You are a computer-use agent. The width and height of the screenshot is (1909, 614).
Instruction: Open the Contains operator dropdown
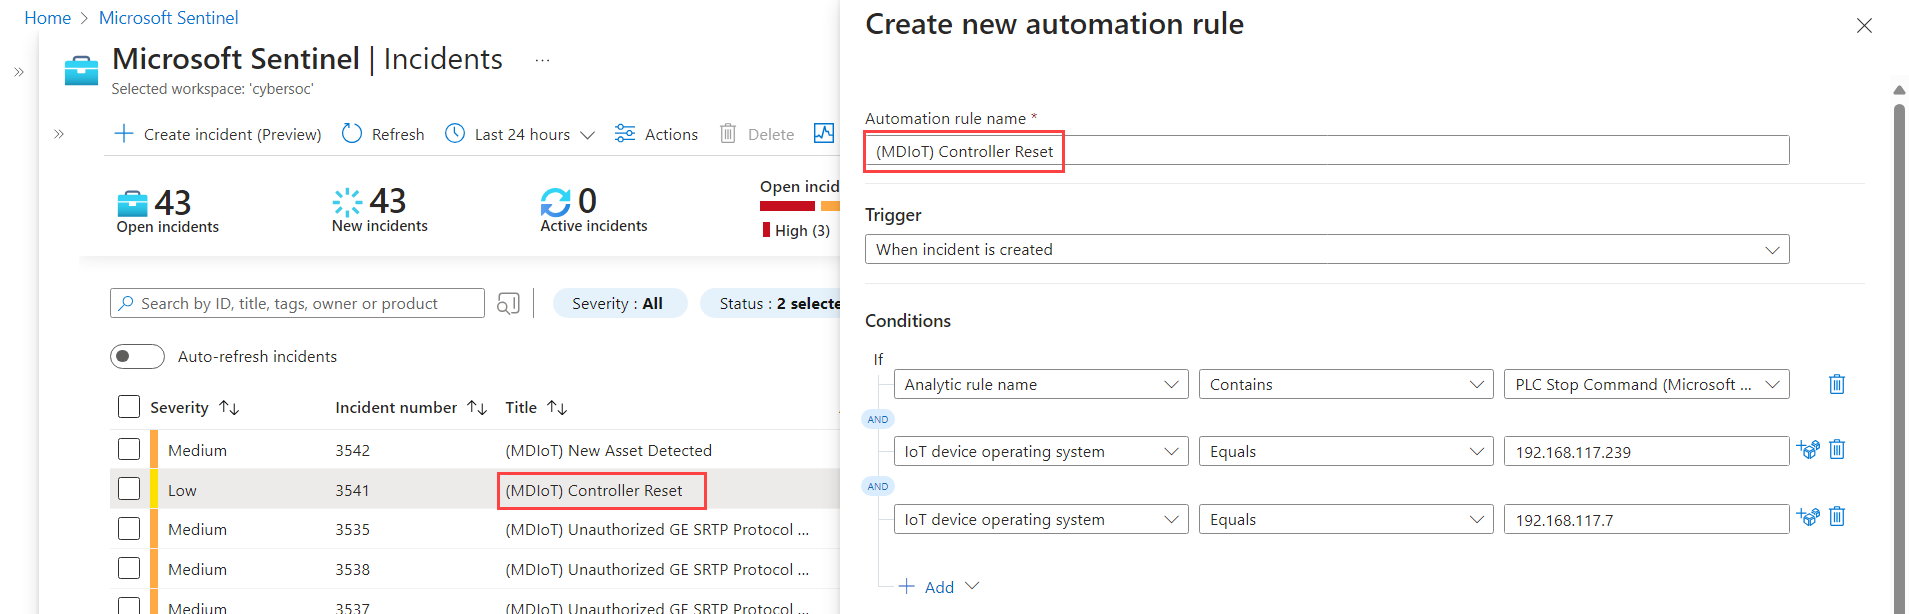(x=1346, y=384)
